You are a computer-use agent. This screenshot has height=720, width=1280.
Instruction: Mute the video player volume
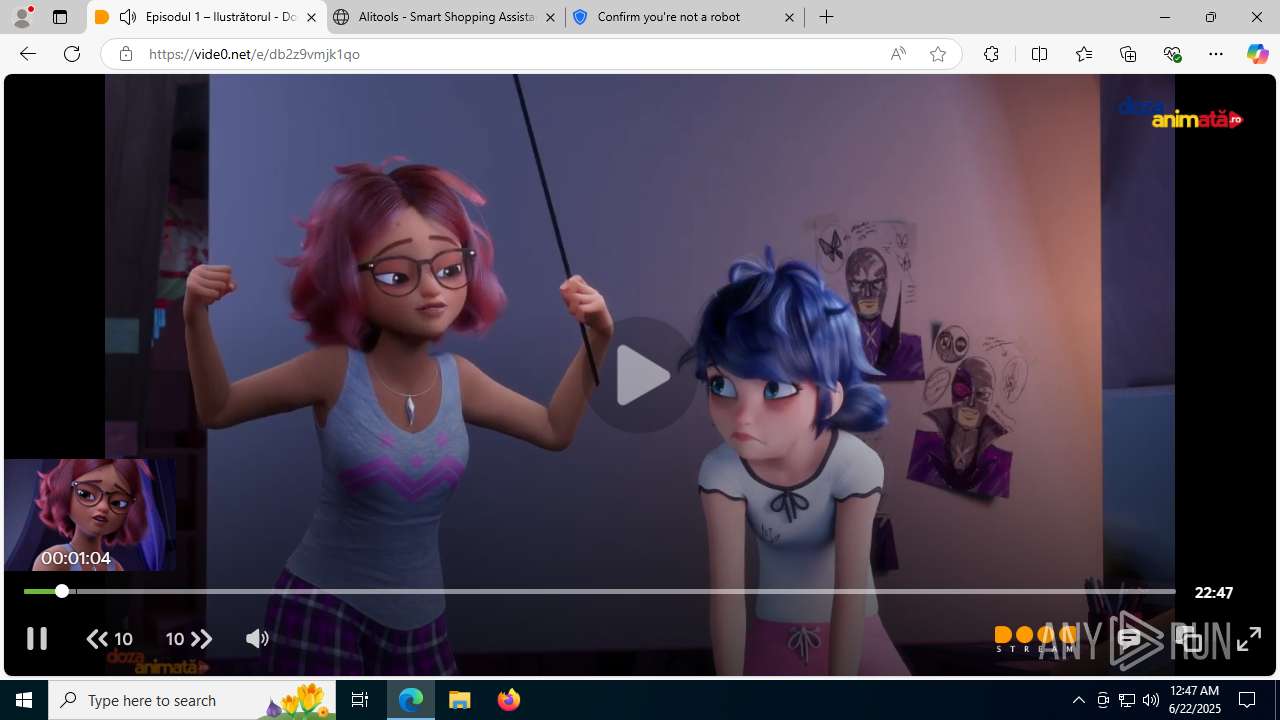coord(257,639)
